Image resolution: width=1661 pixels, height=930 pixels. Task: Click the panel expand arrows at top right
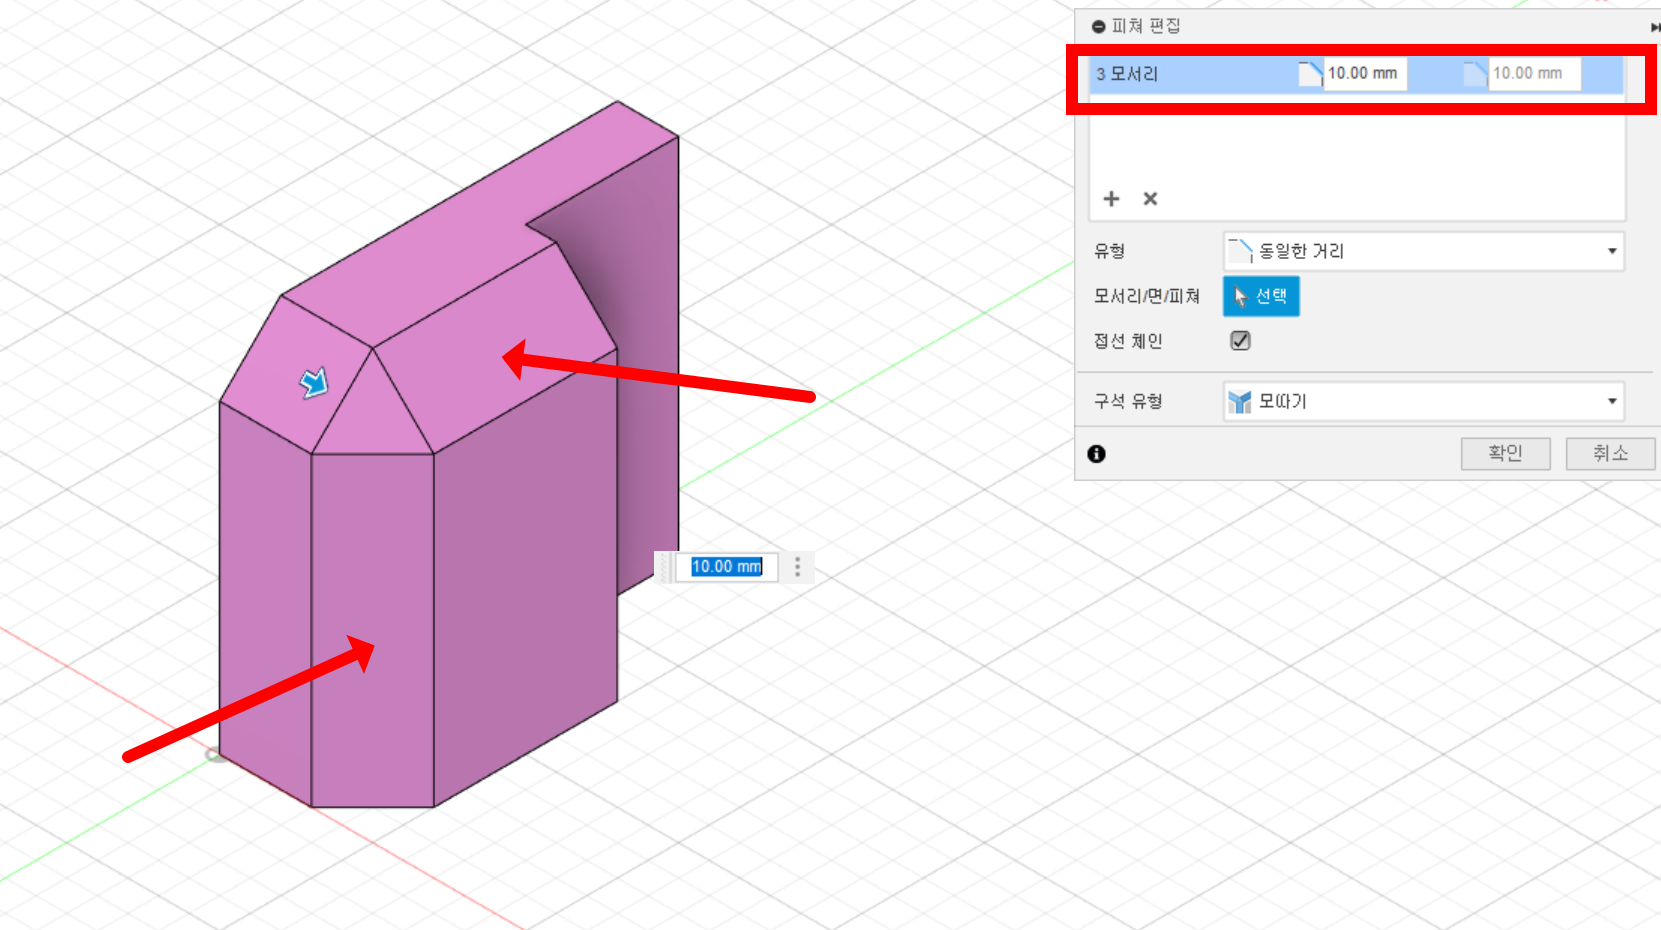[1655, 27]
